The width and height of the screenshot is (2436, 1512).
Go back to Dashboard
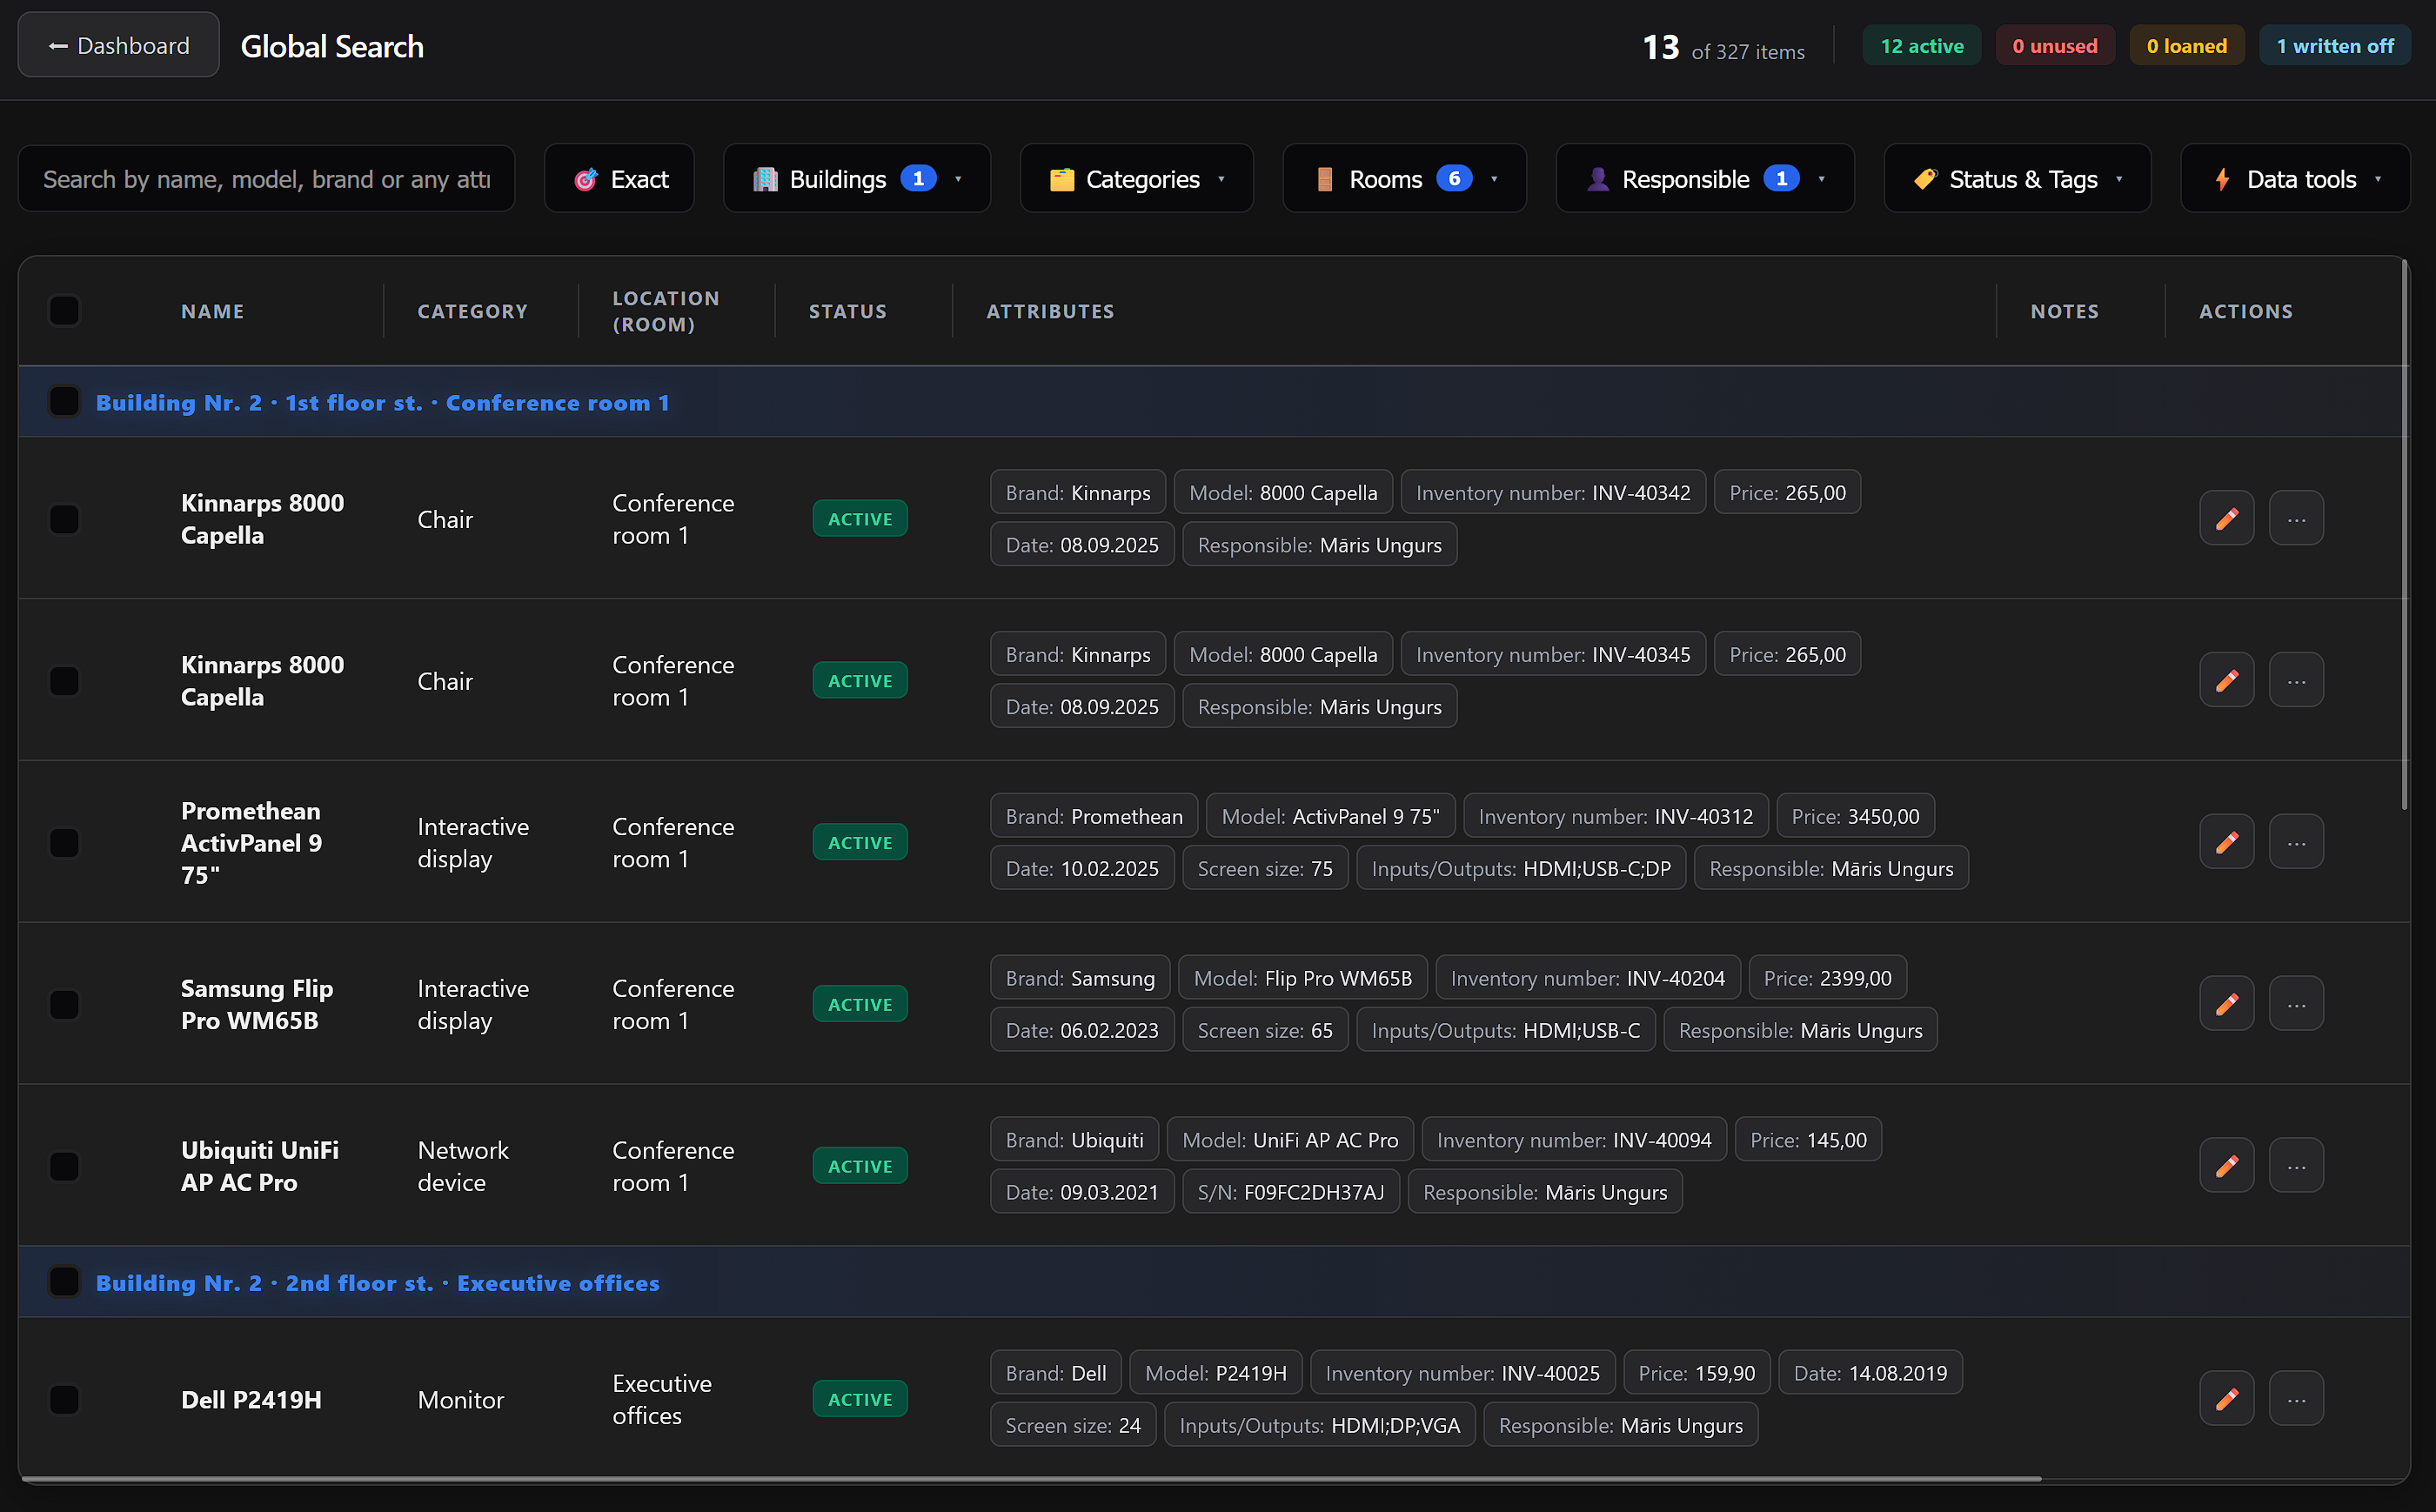coord(119,46)
